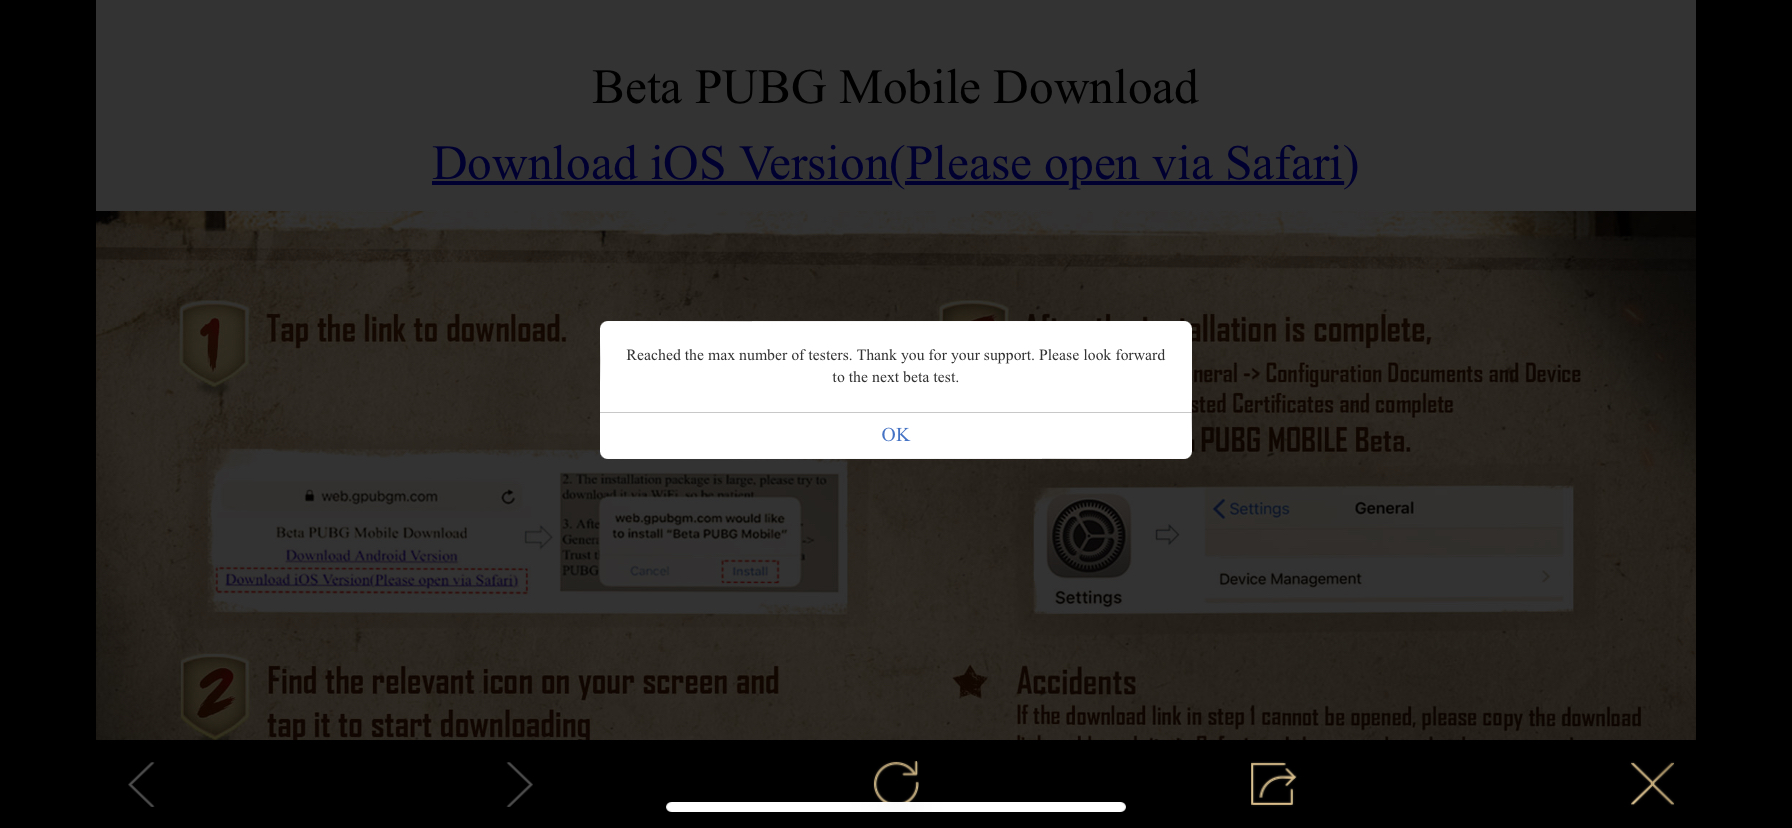Click the Settings back chevron in illustration
Screen dimensions: 1792x828
tap(1219, 508)
